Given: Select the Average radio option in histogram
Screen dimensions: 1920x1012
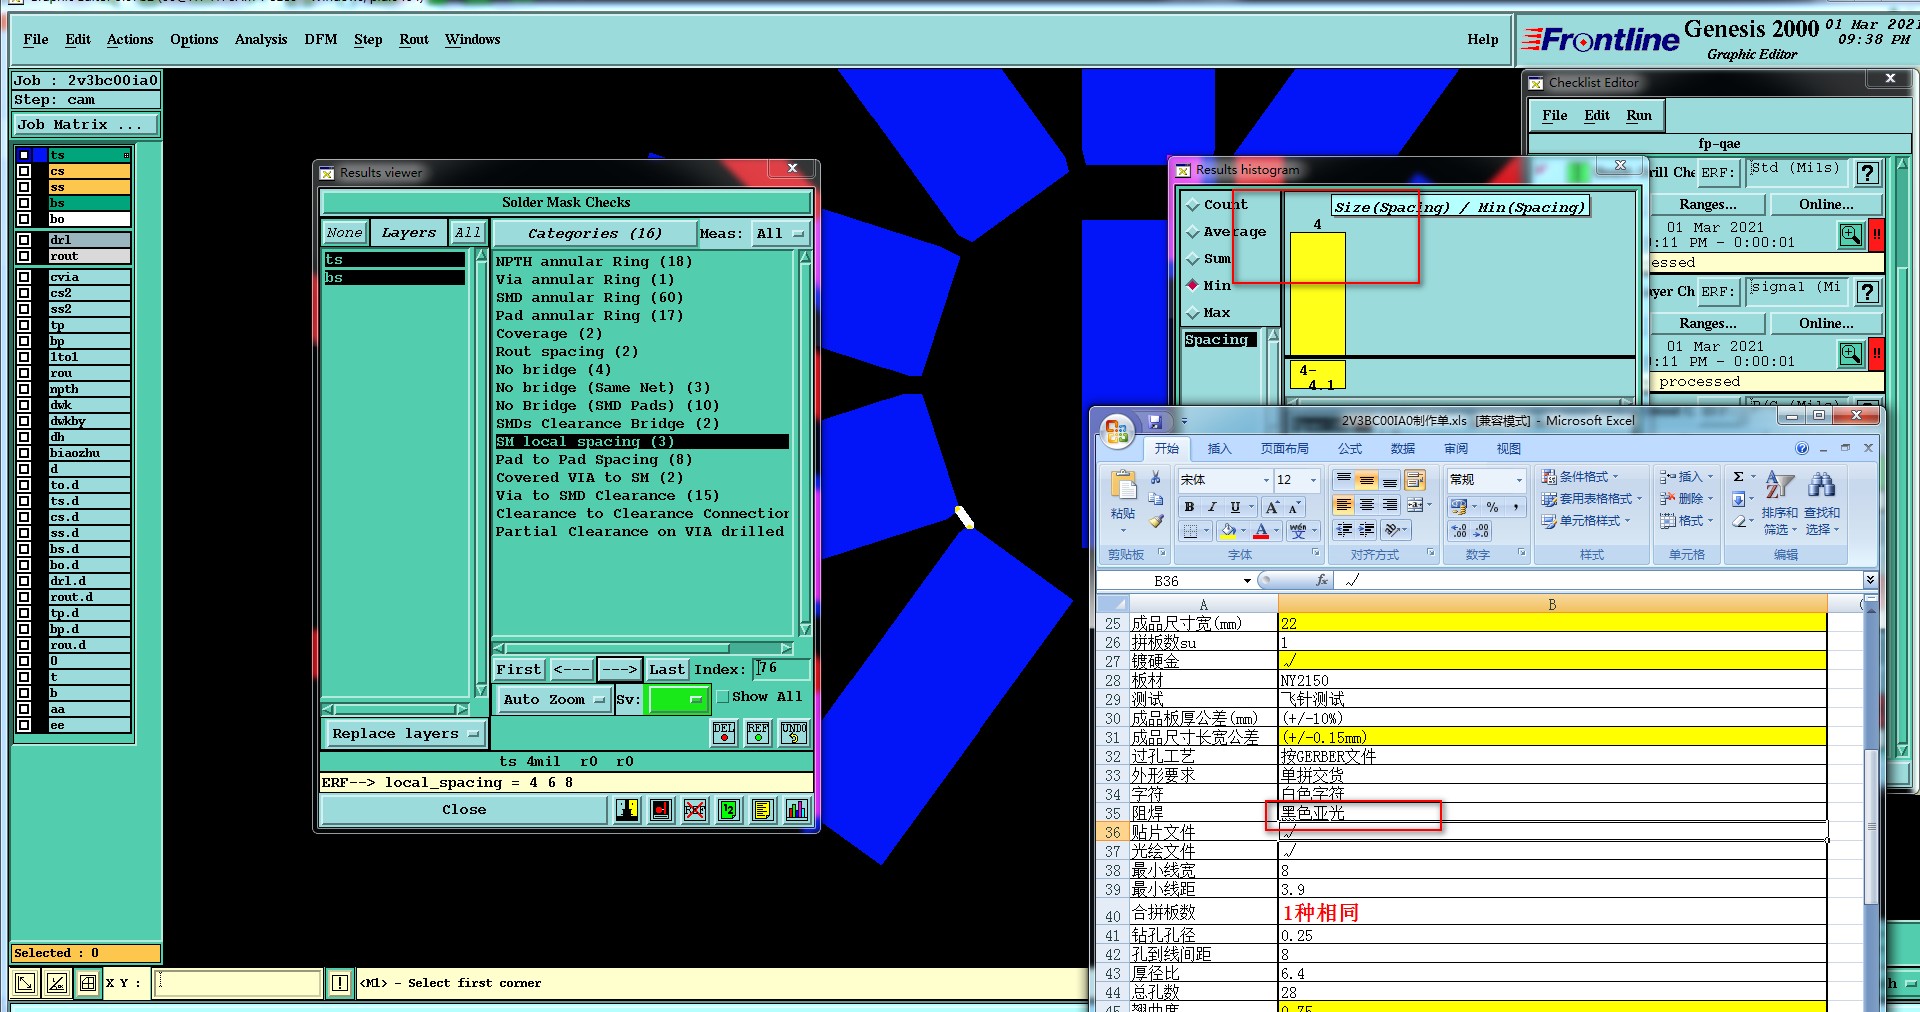Looking at the screenshot, I should (1192, 232).
